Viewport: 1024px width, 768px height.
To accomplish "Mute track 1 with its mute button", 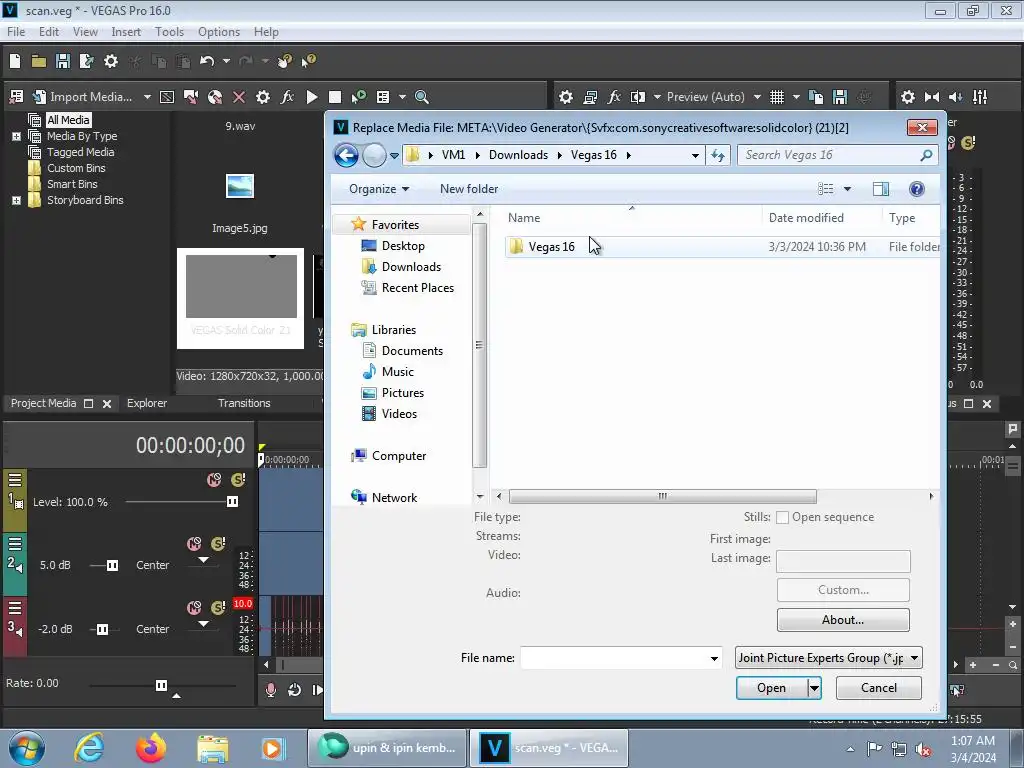I will [214, 480].
